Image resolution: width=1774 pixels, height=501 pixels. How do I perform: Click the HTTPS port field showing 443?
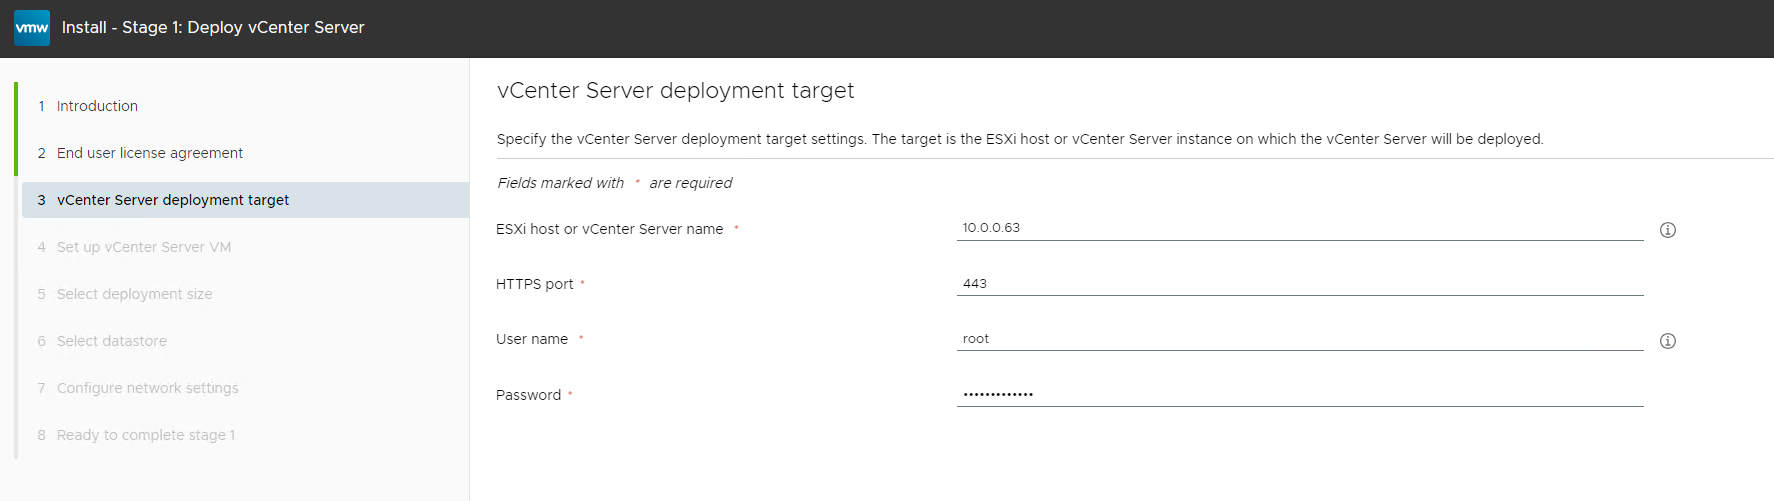coord(1299,284)
